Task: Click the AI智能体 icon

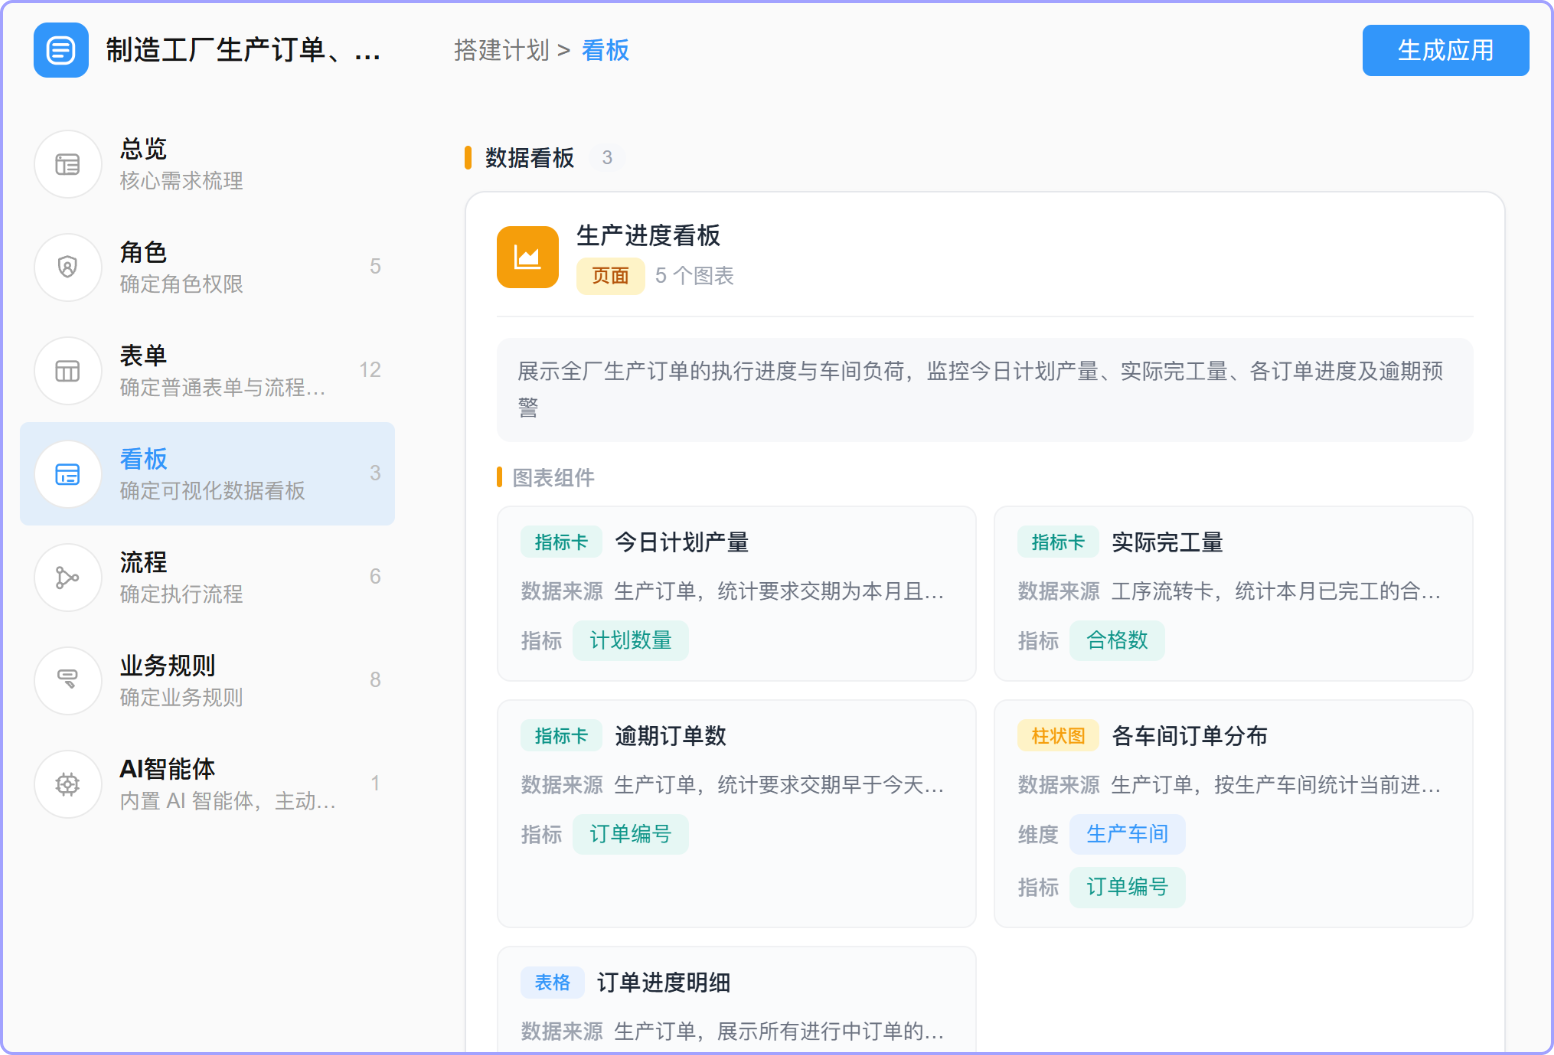Action: click(x=68, y=784)
